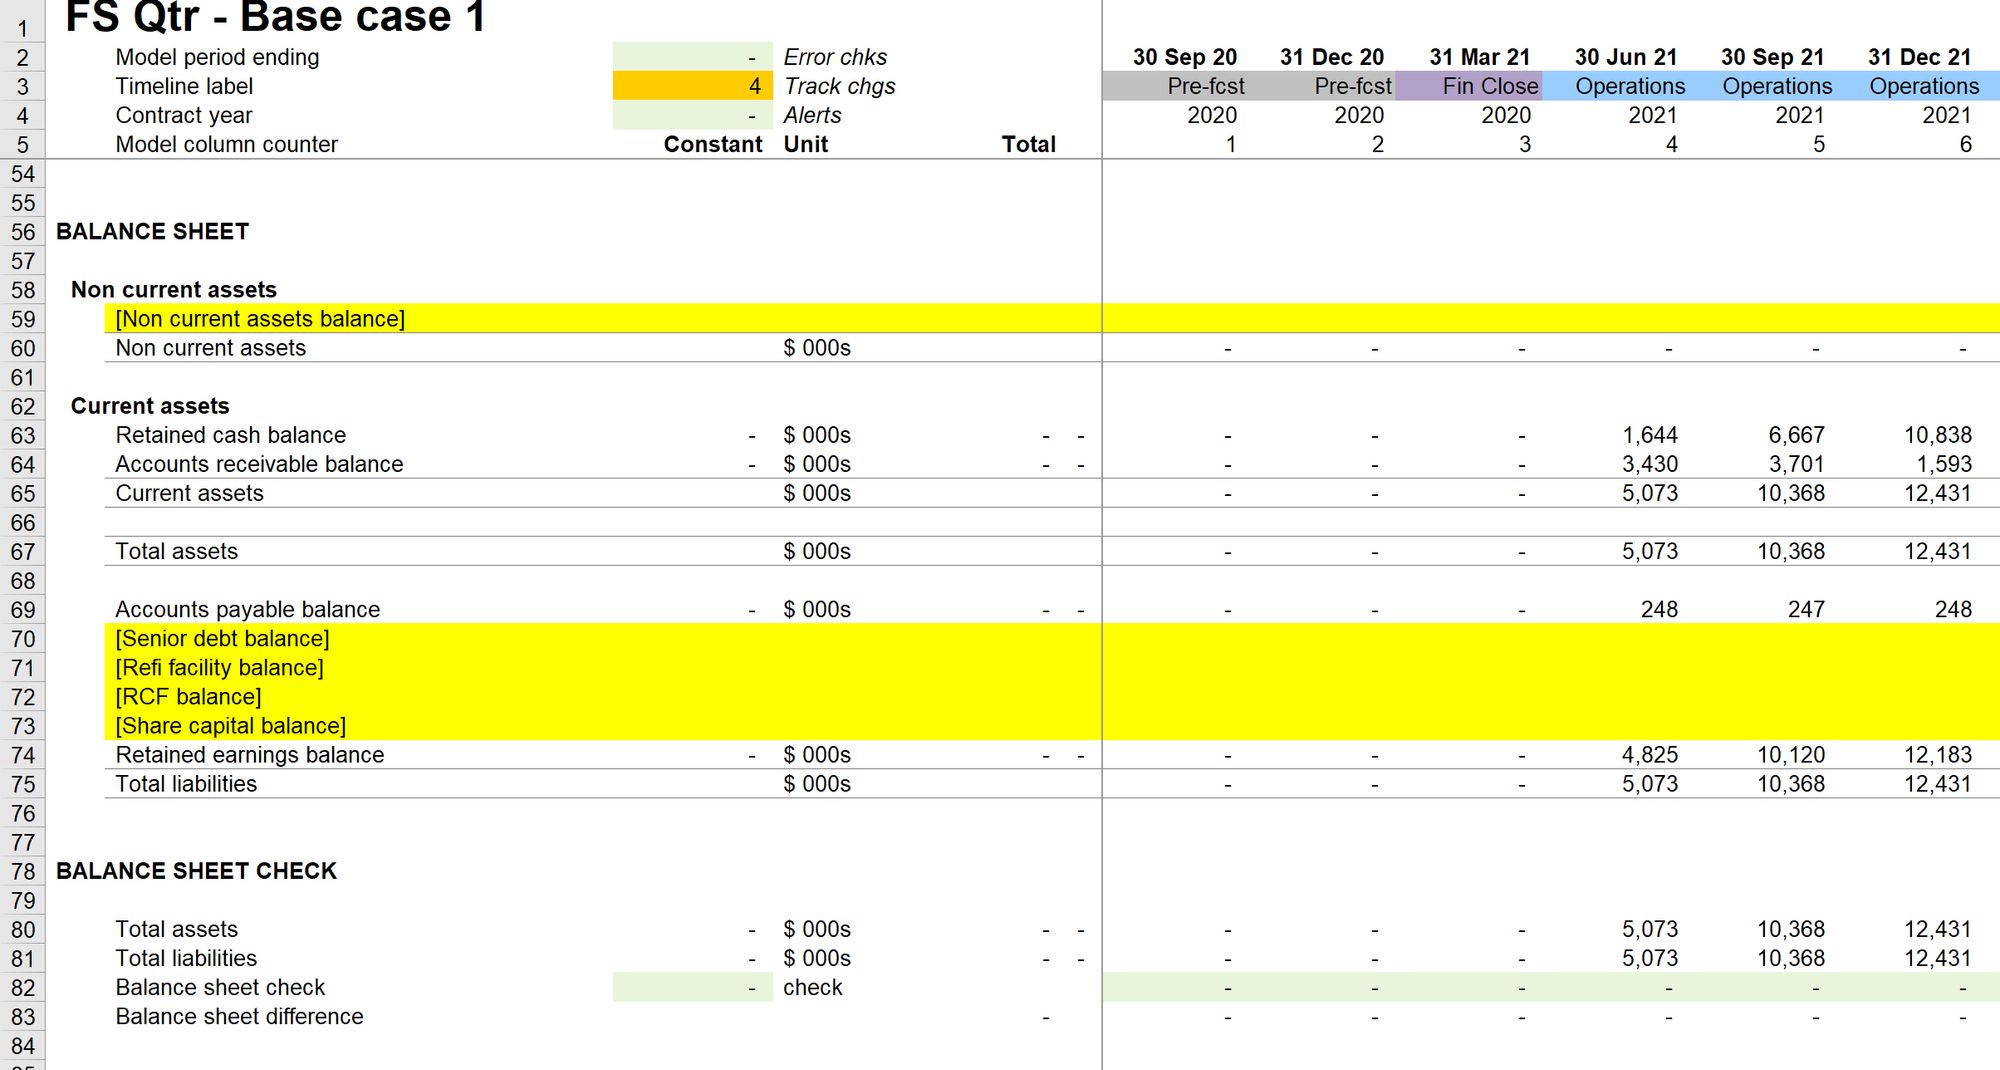2000x1070 pixels.
Task: Select the '31 Dec 21' date header
Action: click(x=1919, y=57)
